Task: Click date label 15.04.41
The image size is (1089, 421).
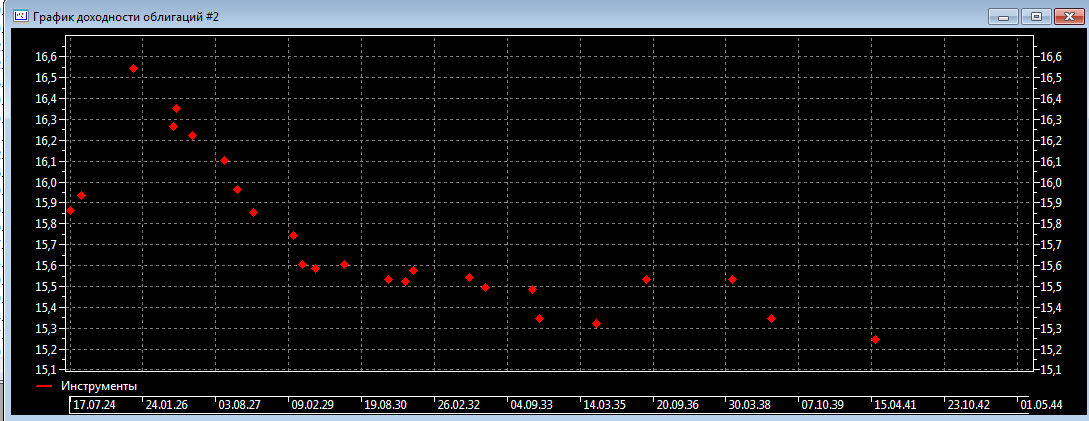Action: [x=895, y=404]
